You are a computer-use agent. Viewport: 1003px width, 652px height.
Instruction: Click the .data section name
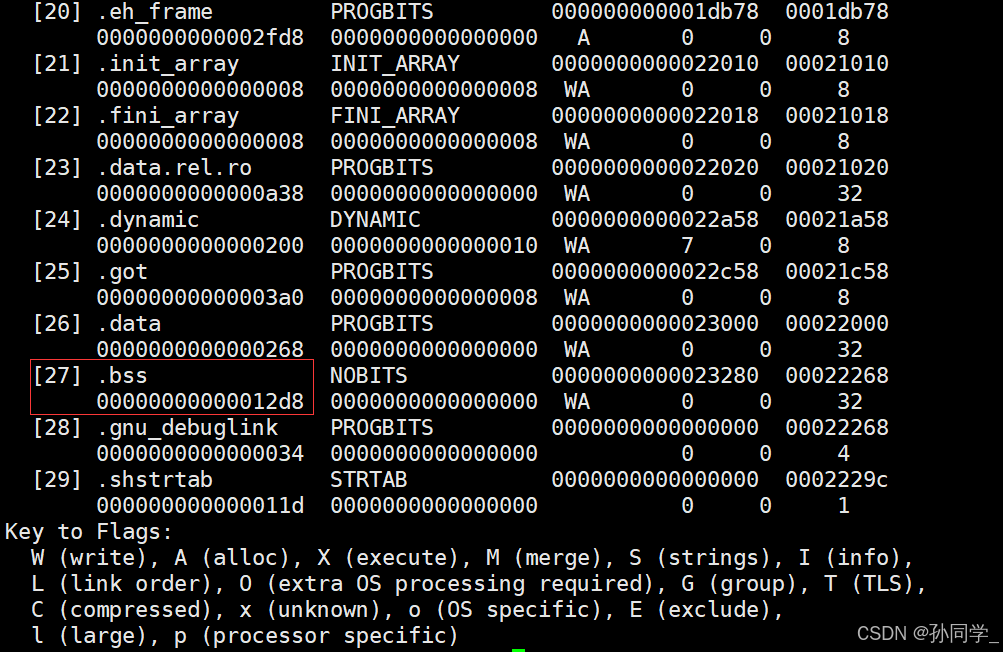(x=129, y=324)
